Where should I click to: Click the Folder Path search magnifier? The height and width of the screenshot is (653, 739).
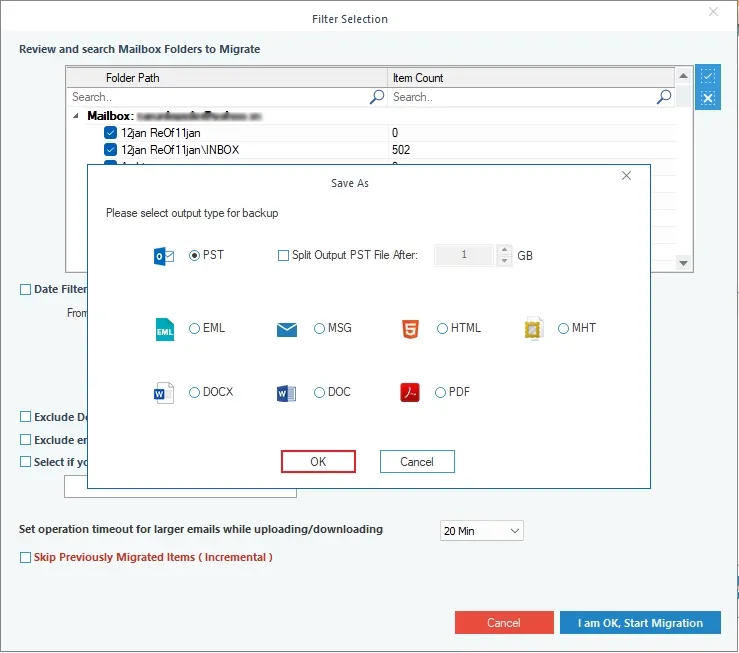[377, 97]
